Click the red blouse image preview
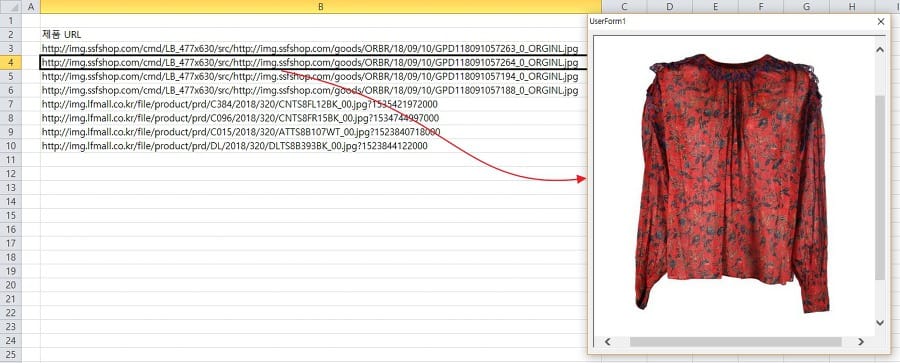 tap(732, 183)
